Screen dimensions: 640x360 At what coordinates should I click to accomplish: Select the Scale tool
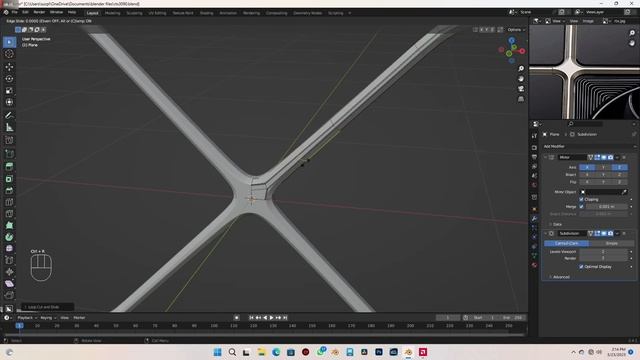coord(9,91)
